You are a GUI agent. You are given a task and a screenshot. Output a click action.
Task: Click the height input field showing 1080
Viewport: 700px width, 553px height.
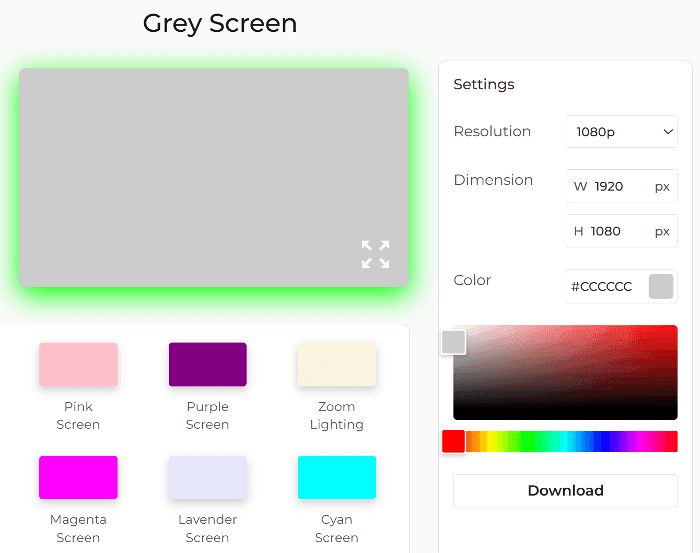(621, 231)
